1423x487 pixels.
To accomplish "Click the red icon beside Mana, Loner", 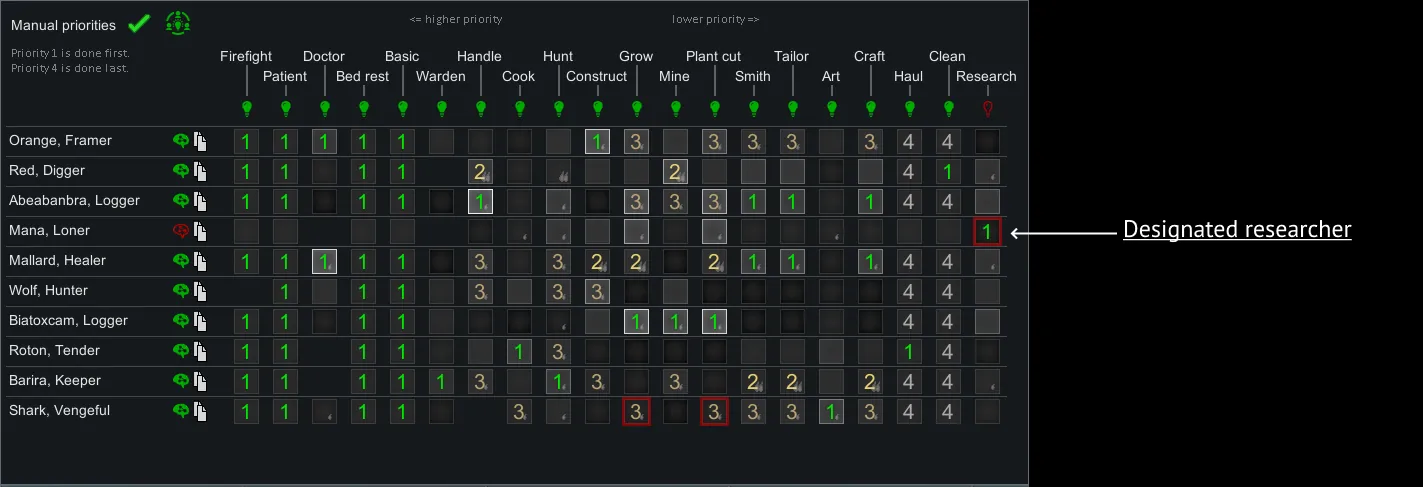I will point(181,231).
